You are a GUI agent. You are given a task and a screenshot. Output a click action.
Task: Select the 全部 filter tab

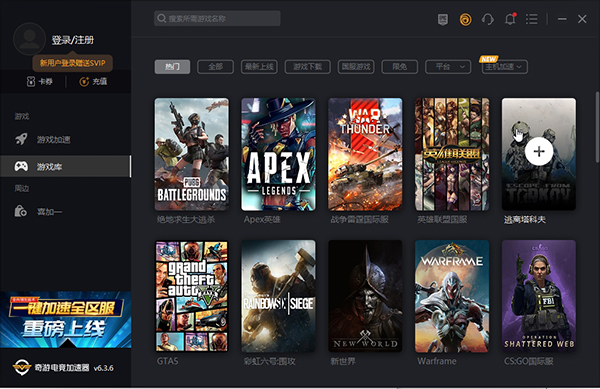pos(215,67)
